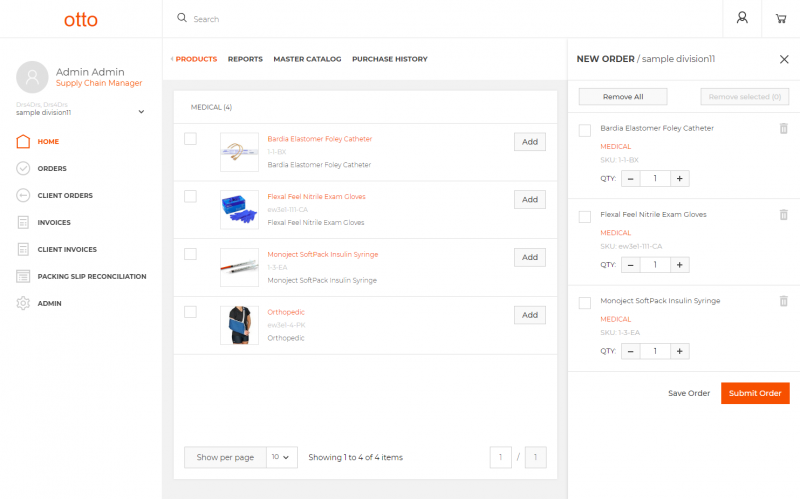The width and height of the screenshot is (800, 499).
Task: Open Monoject SoftPack Insulin Syringe link
Action: (x=323, y=254)
